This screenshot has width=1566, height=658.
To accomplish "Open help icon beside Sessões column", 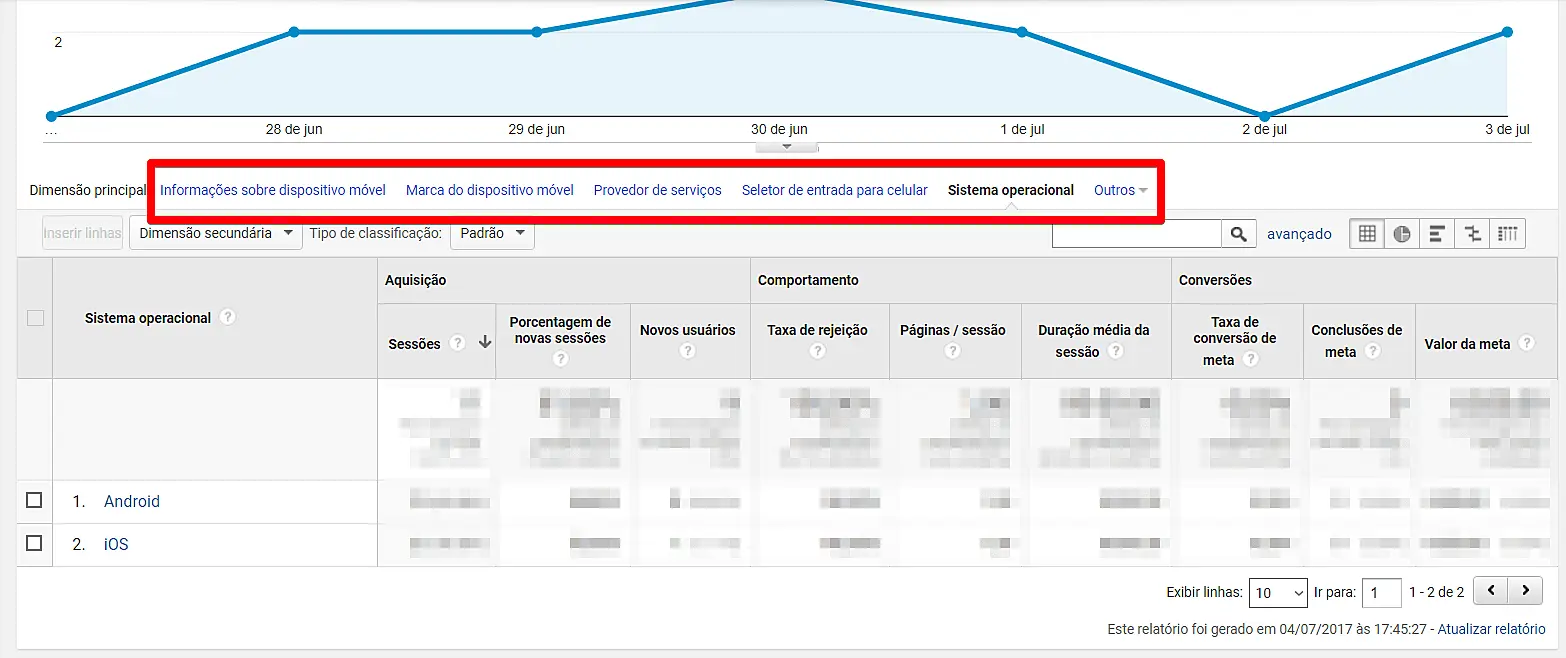I will click(457, 343).
